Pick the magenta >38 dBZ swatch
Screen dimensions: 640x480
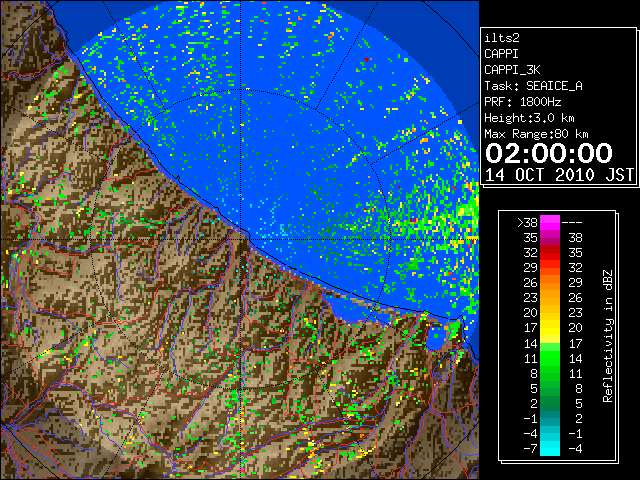tap(550, 222)
